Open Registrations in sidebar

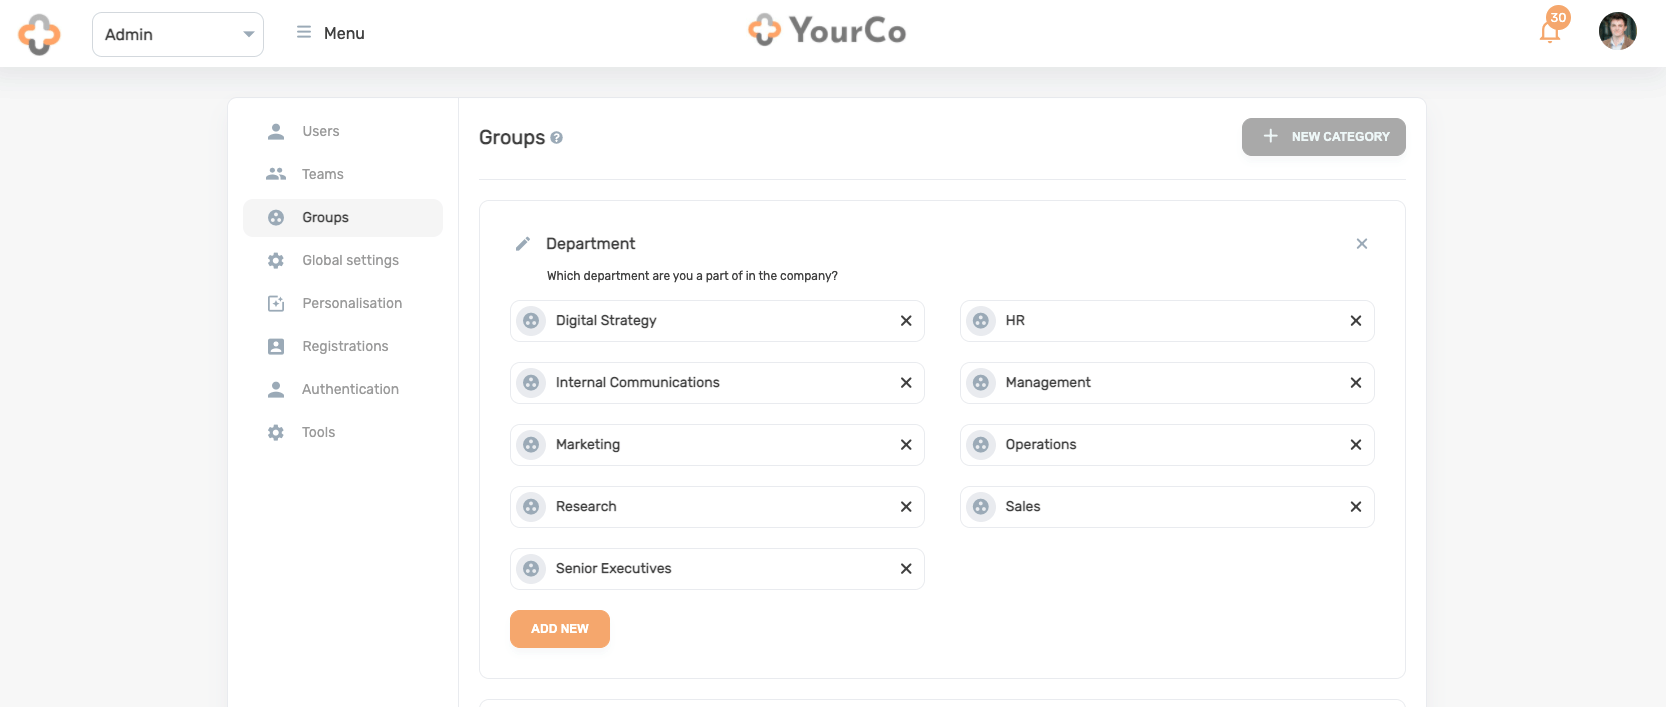coord(343,346)
